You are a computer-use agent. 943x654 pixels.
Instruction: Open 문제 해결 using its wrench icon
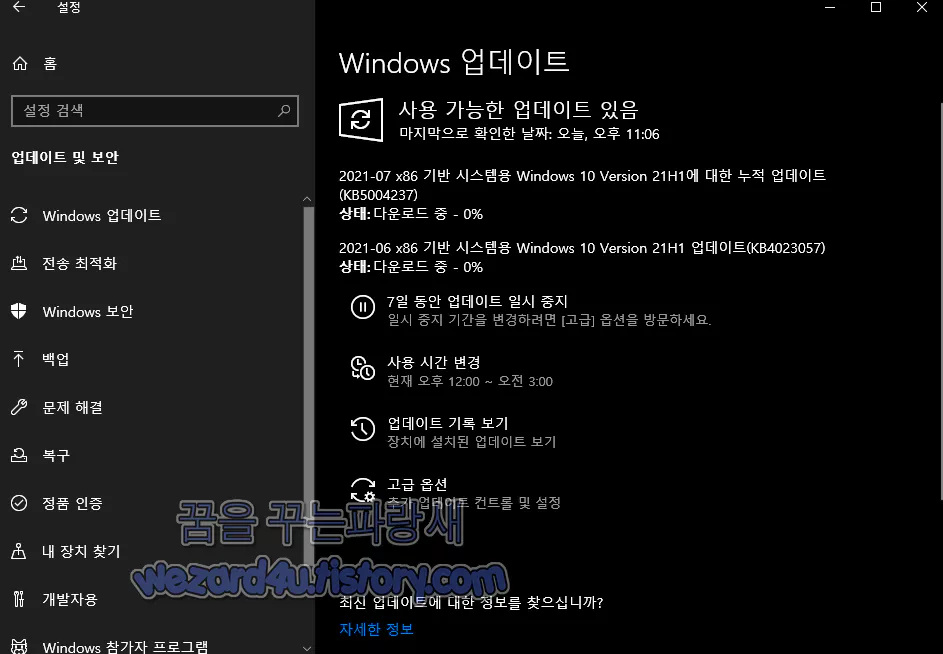21,407
